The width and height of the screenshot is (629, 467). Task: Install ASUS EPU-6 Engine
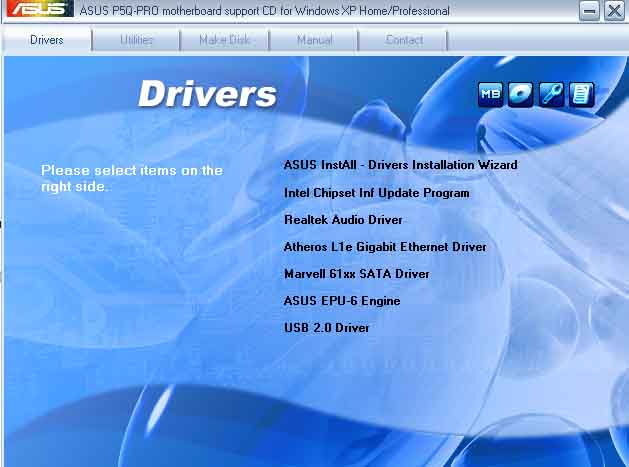[x=342, y=301]
